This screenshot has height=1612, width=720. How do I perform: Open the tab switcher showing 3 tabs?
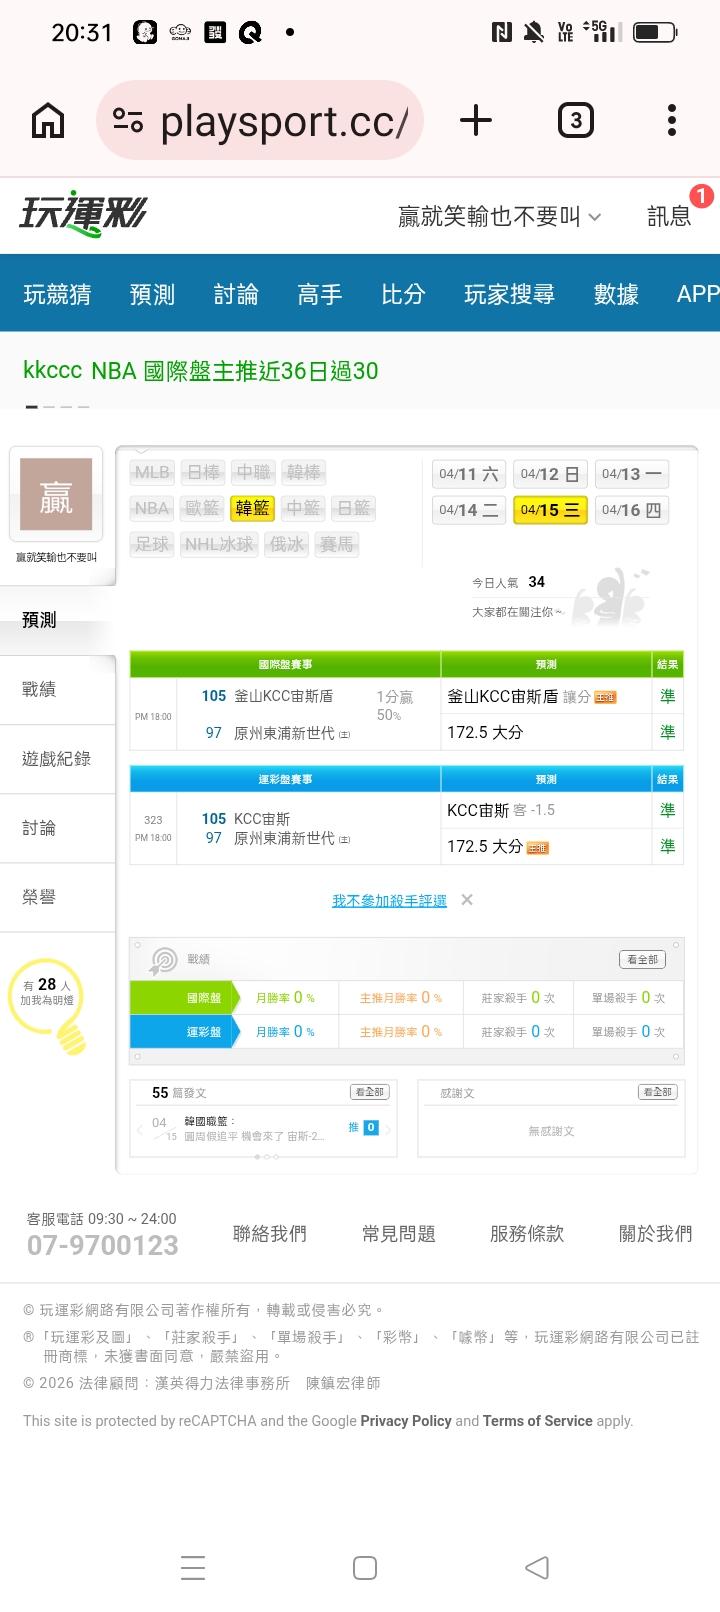[x=575, y=121]
